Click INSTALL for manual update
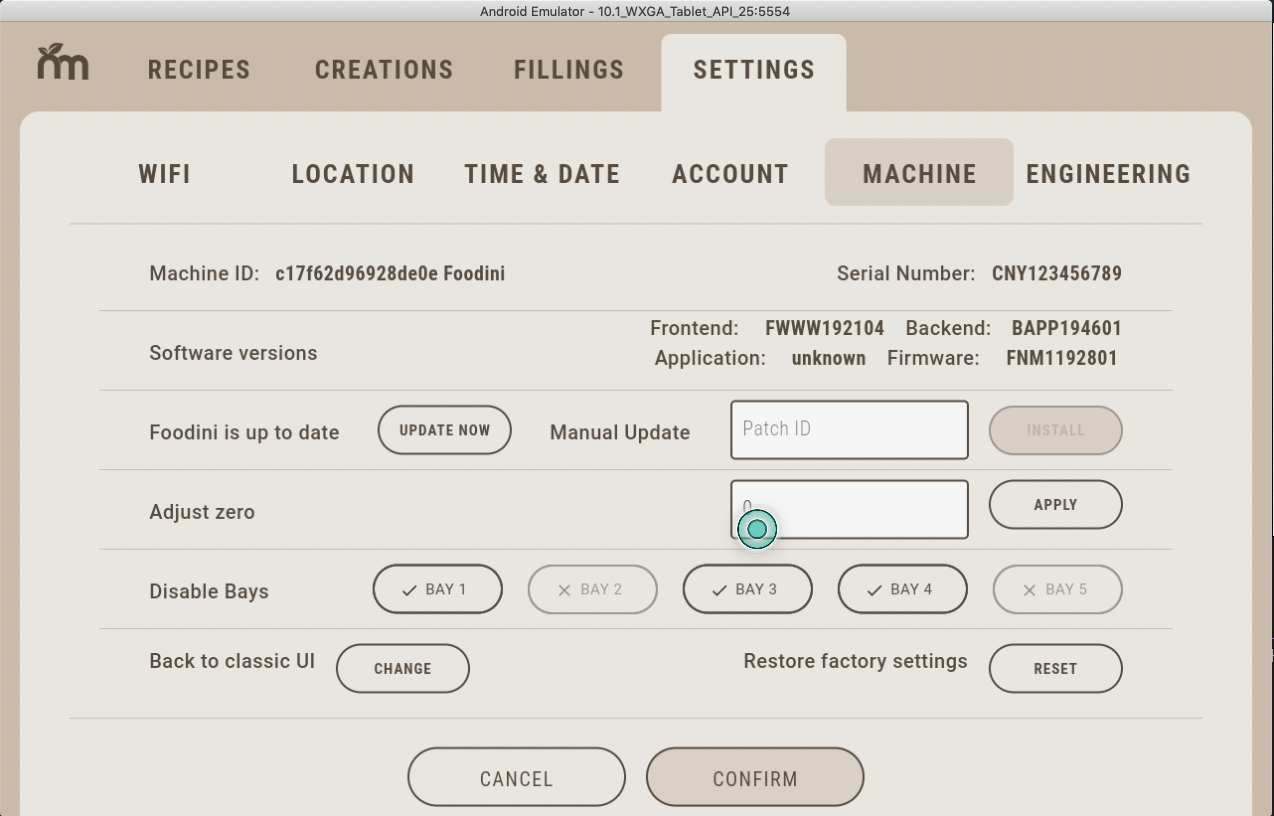 [1056, 430]
